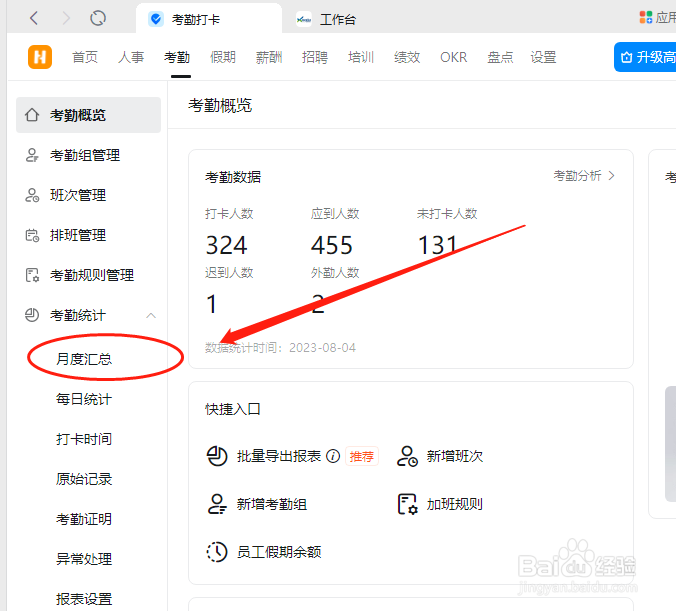Click the 加班规则 document-gear icon
Image resolution: width=676 pixels, height=611 pixels.
[407, 504]
